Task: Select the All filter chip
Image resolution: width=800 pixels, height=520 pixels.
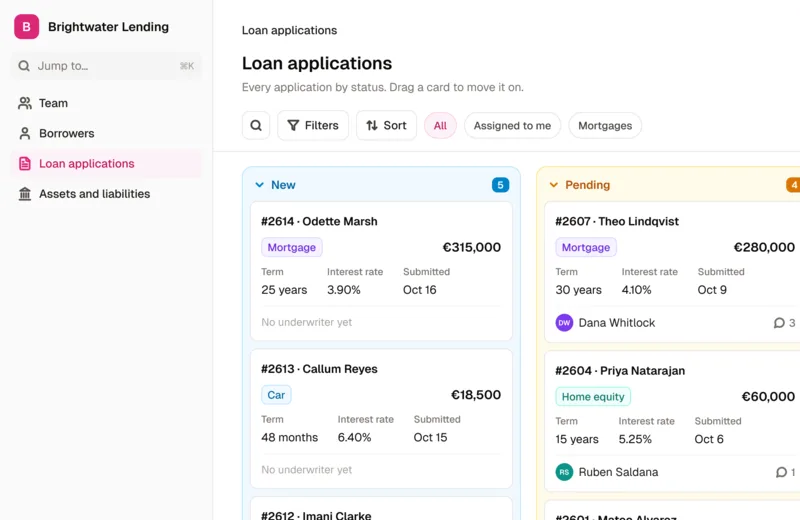Action: click(x=440, y=126)
